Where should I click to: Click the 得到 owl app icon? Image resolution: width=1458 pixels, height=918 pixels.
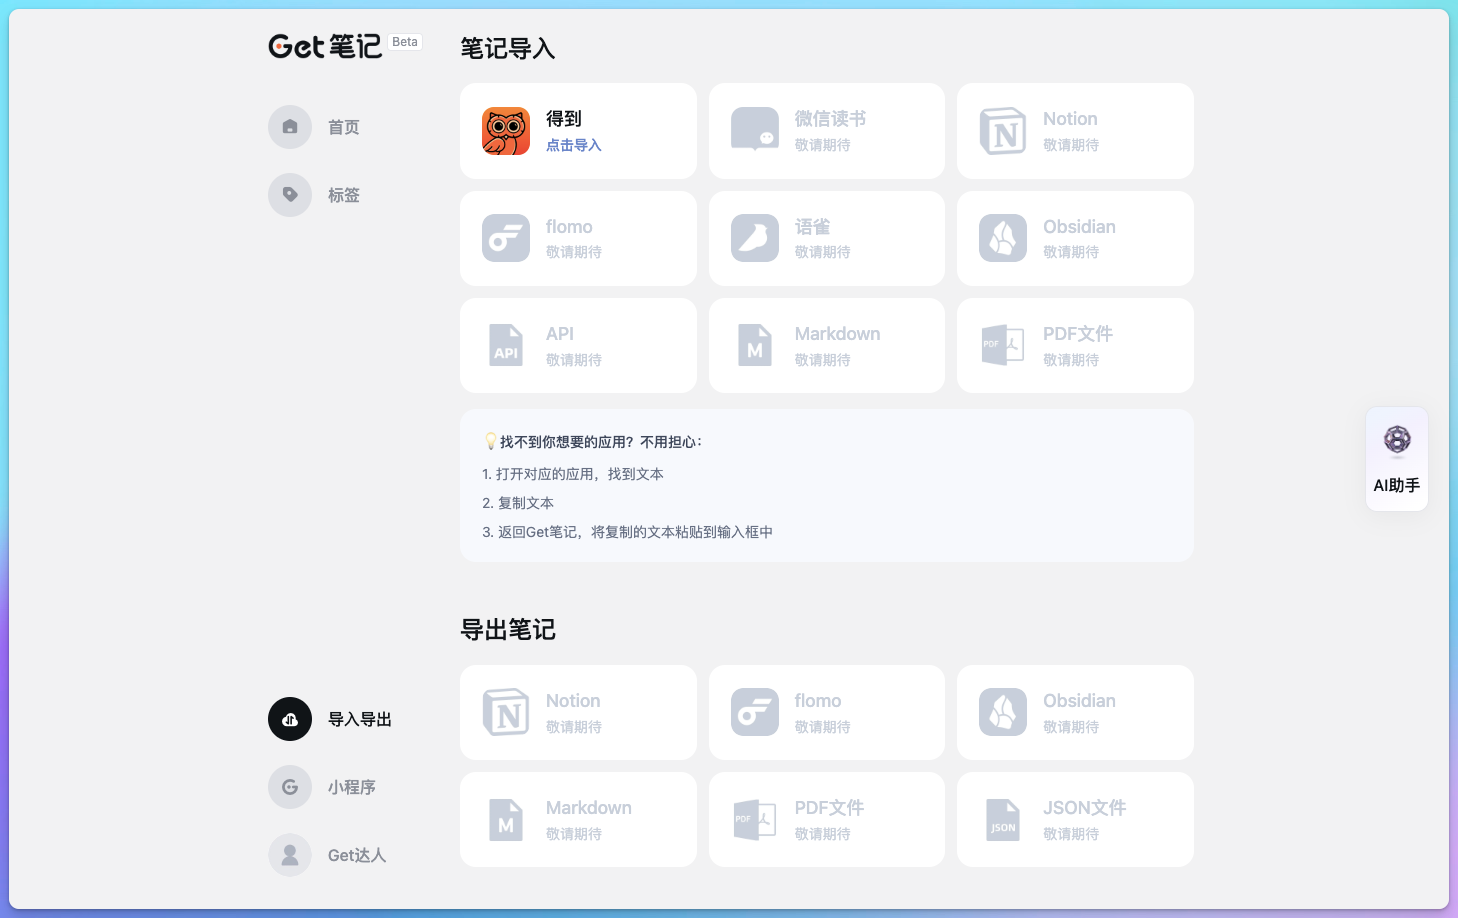click(x=505, y=131)
